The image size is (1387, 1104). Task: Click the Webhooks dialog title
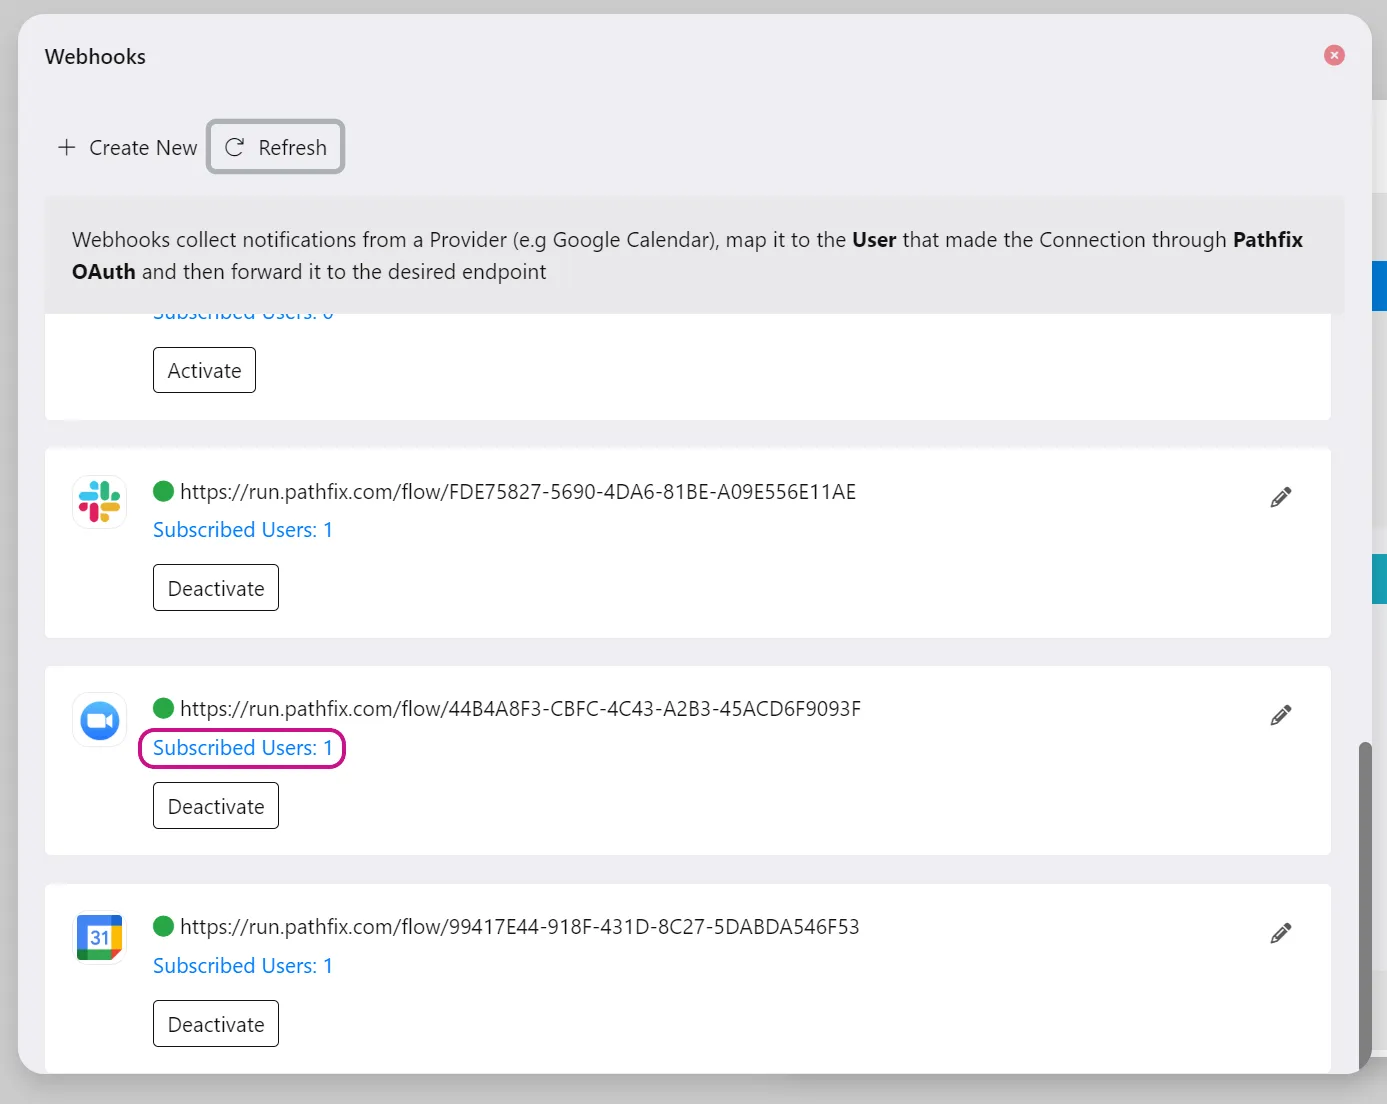(95, 57)
